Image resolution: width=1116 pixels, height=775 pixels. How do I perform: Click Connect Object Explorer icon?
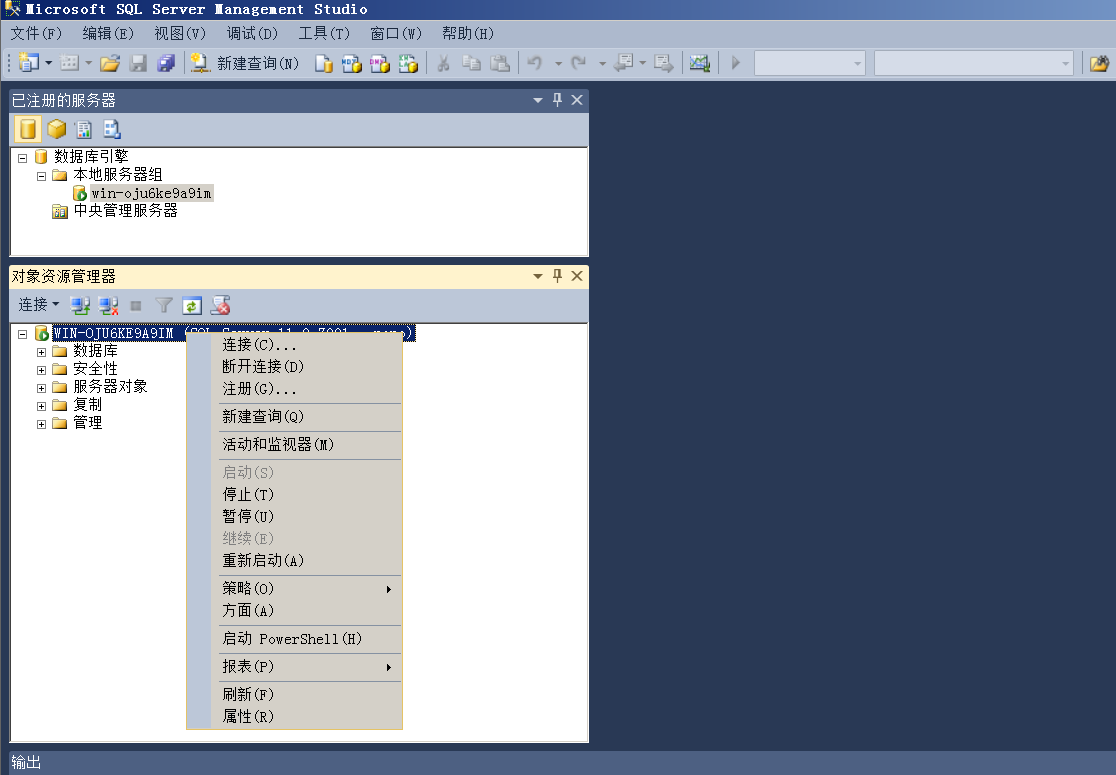(80, 306)
